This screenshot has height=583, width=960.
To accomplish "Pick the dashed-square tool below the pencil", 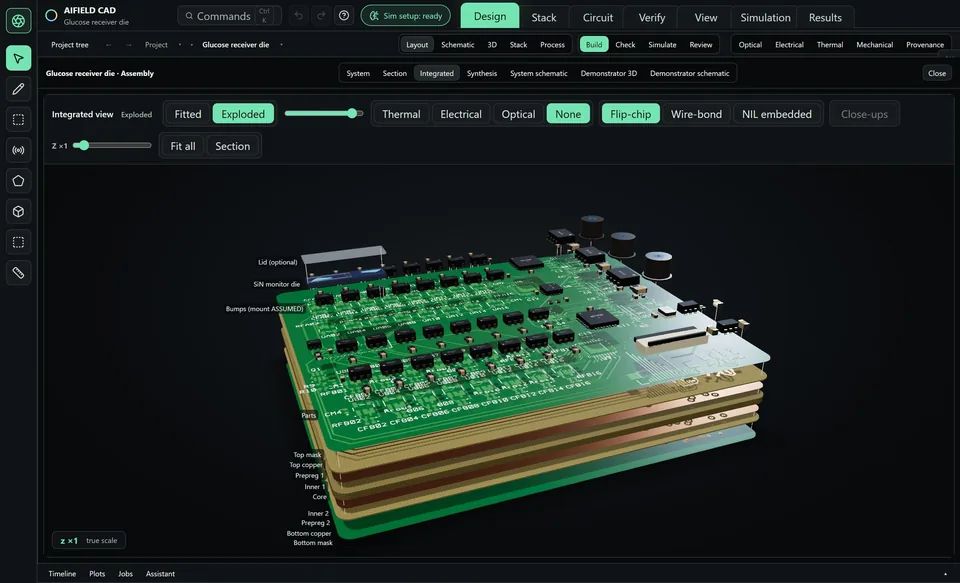I will click(x=18, y=119).
